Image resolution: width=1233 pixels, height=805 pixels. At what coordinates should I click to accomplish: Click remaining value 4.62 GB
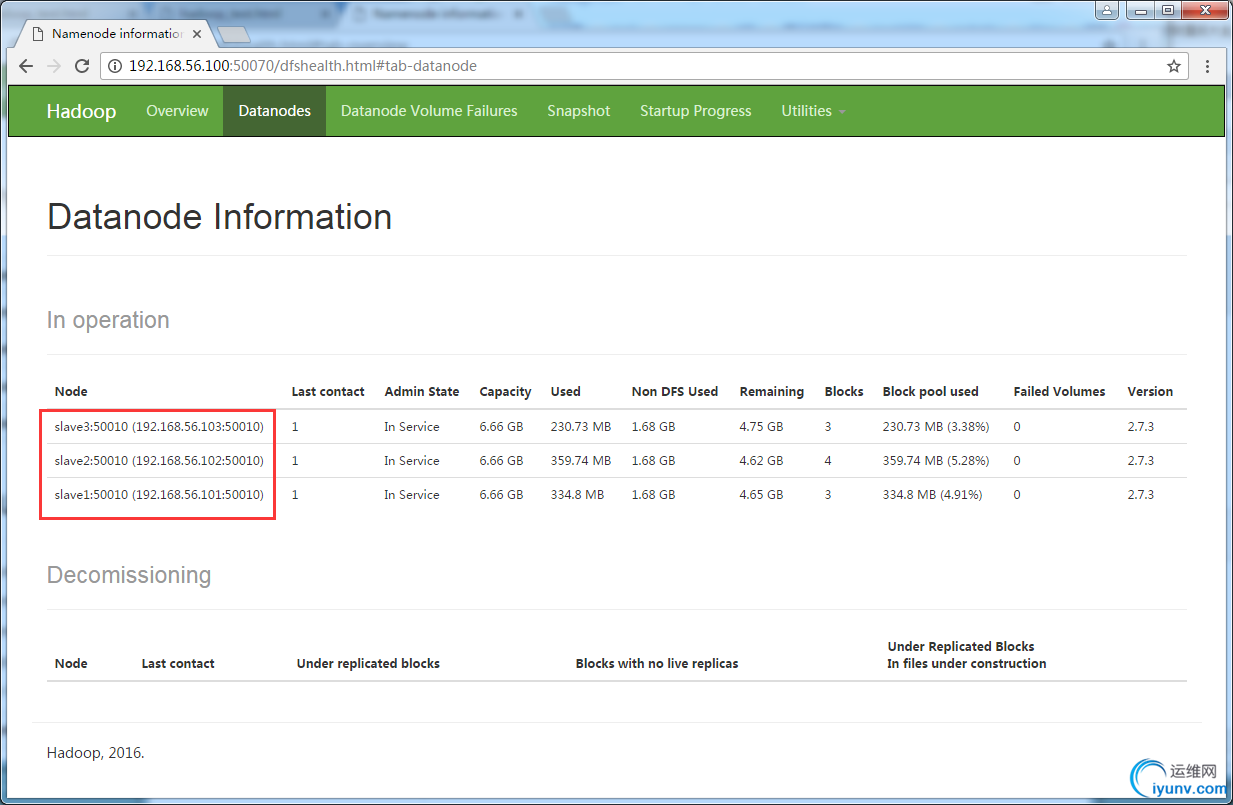pos(761,461)
